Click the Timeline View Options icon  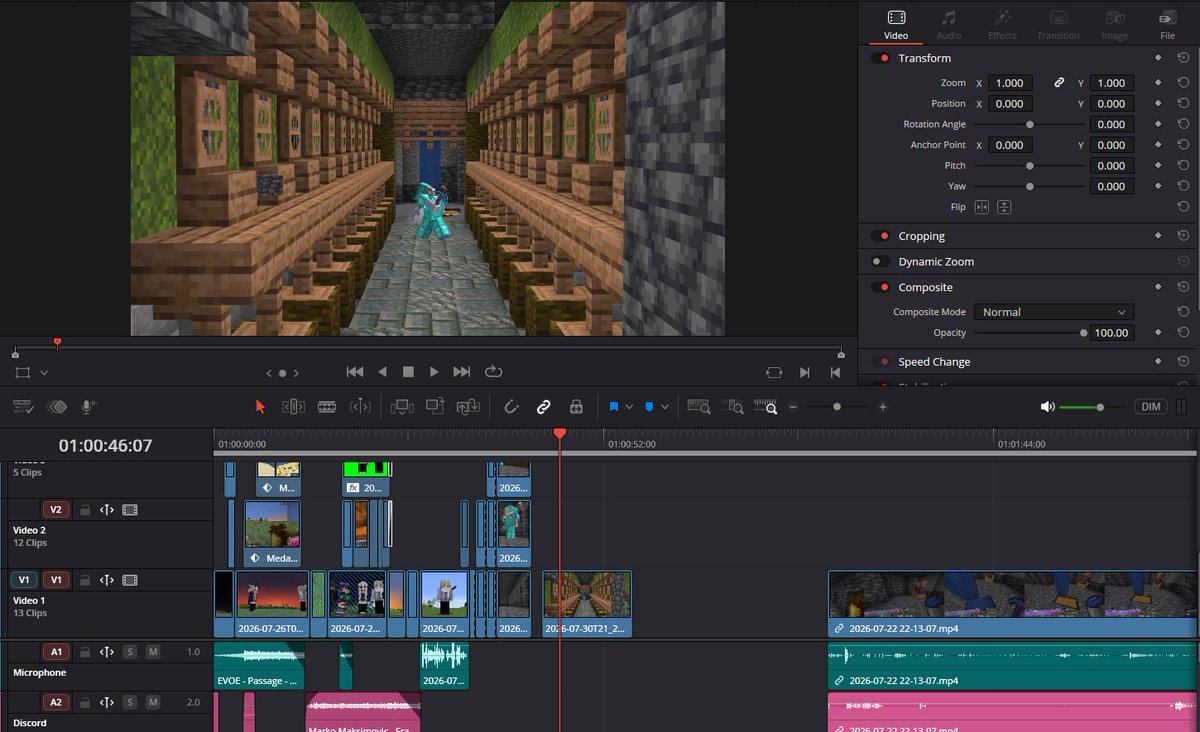pyautogui.click(x=22, y=407)
